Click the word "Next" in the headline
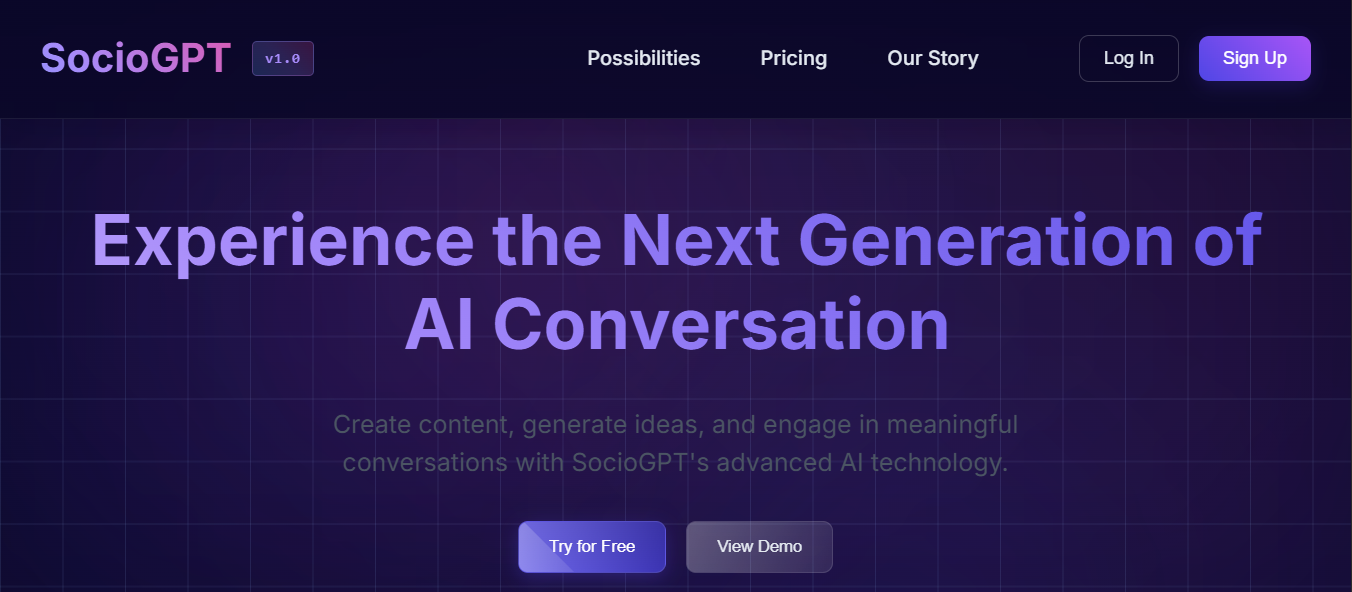The width and height of the screenshot is (1352, 592). [x=699, y=240]
